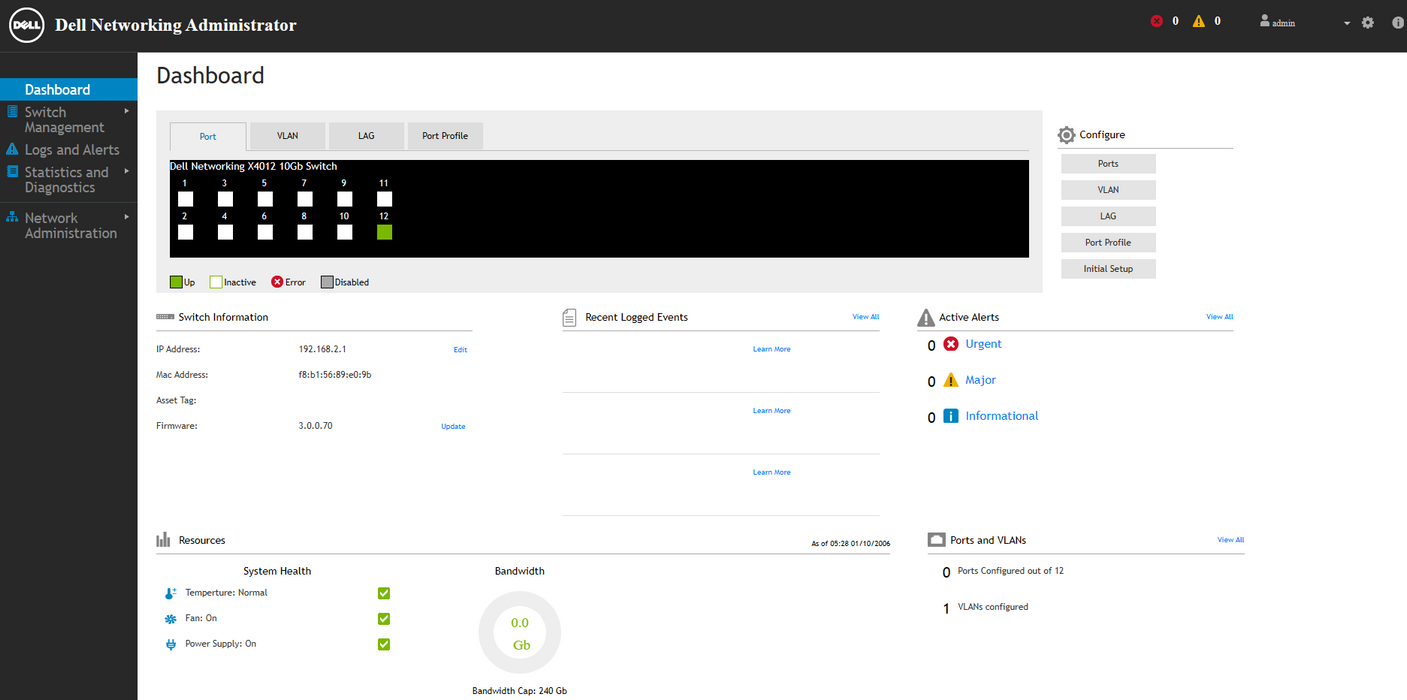
Task: Select port 1 on the switch diagram
Action: (x=185, y=199)
